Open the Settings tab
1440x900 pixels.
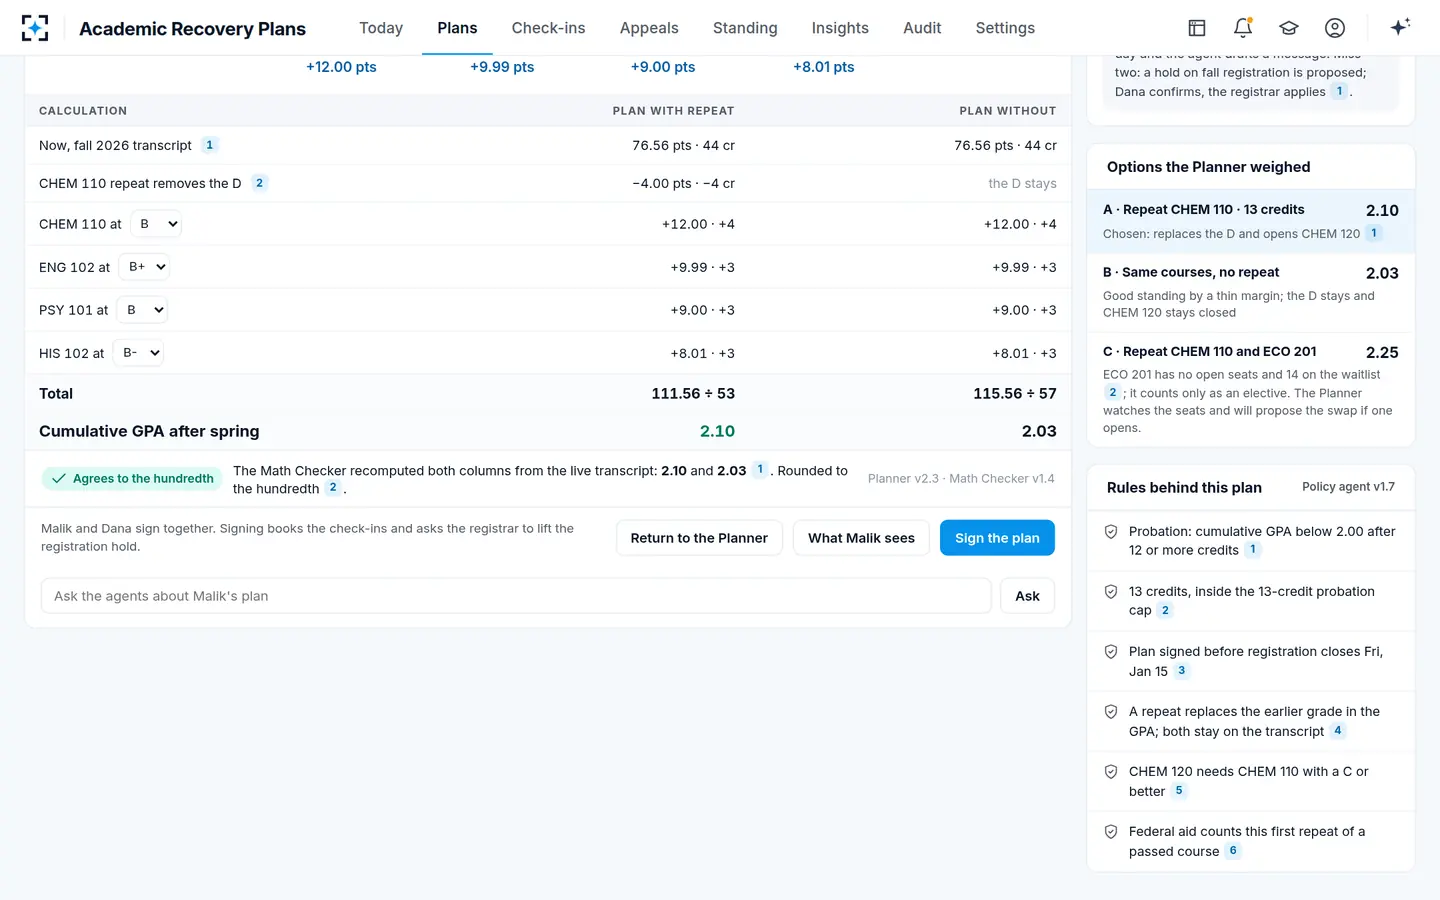pos(1005,28)
